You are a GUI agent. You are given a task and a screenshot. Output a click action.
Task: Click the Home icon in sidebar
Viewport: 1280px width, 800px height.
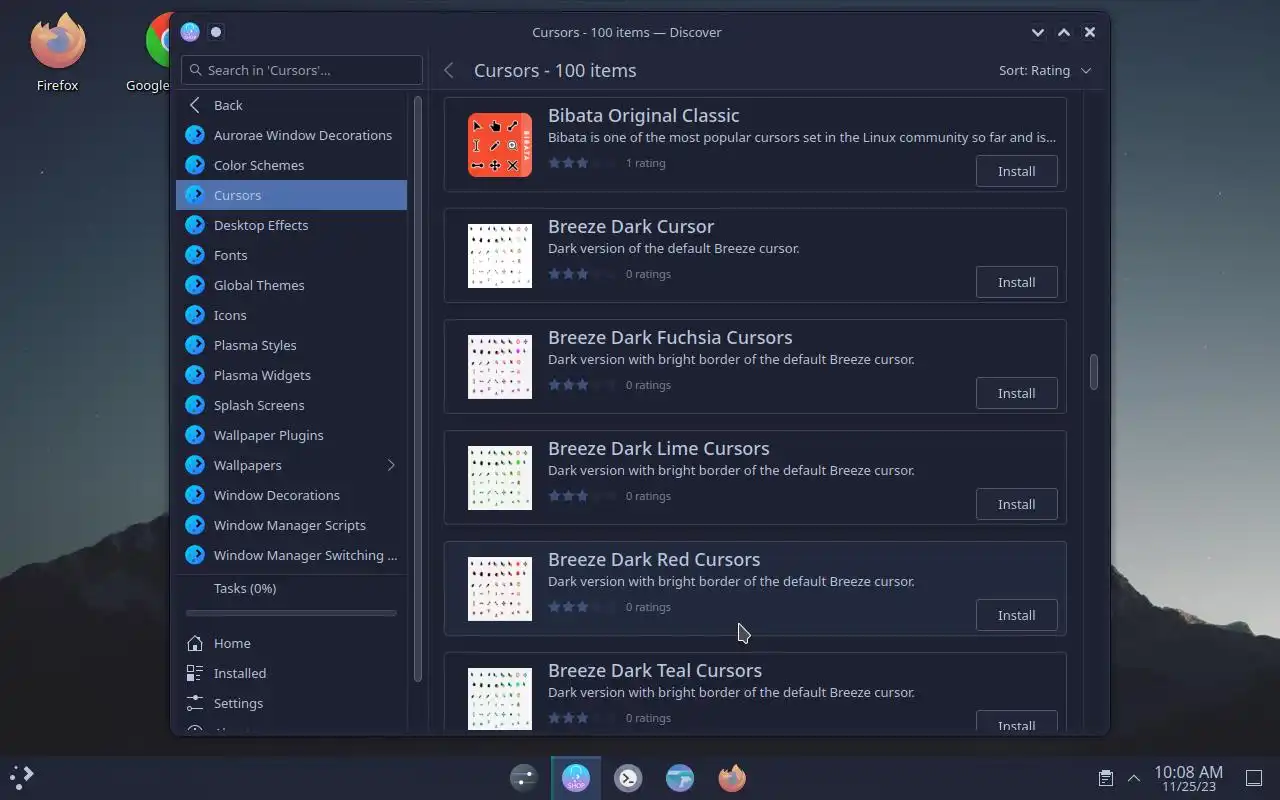(195, 643)
